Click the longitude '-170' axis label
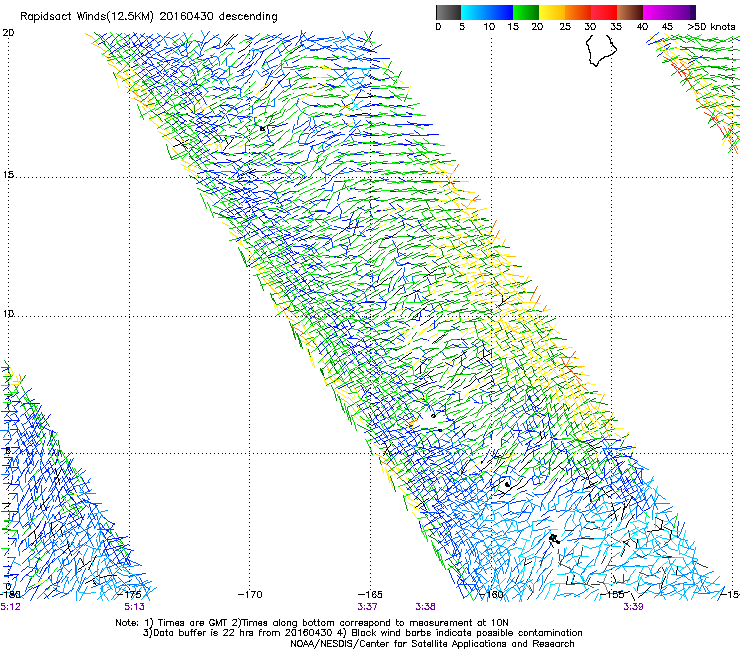740x650 pixels. point(250,595)
